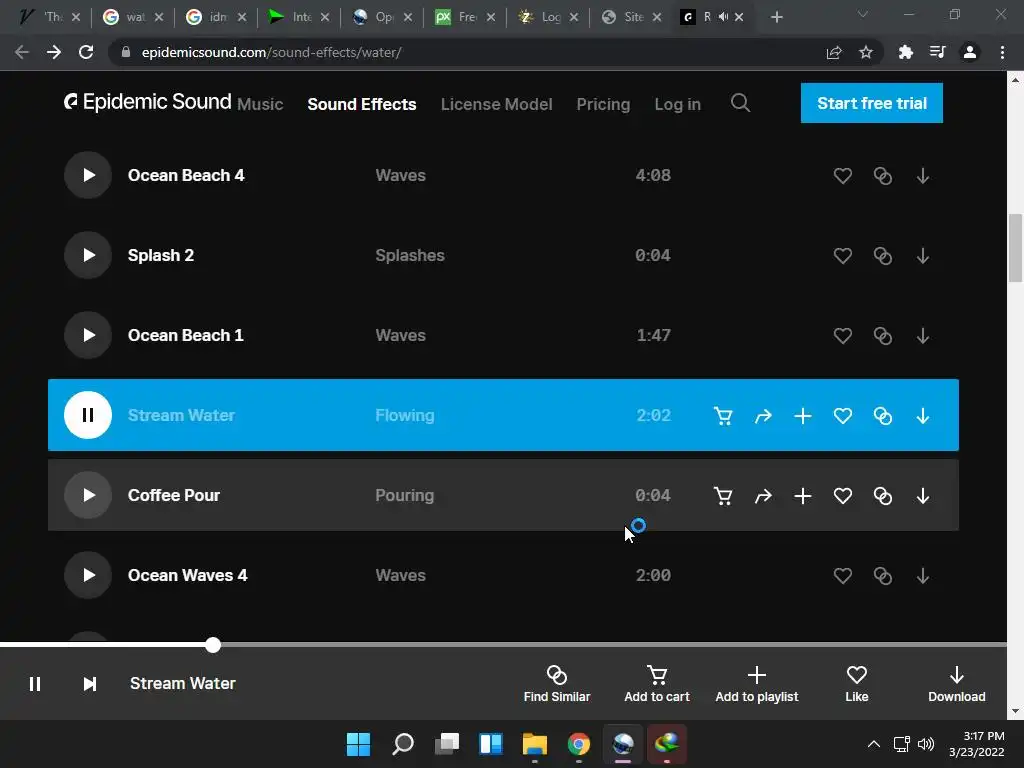Viewport: 1024px width, 768px height.
Task: Add Stream Water to playlist via plus icon
Action: pyautogui.click(x=803, y=416)
